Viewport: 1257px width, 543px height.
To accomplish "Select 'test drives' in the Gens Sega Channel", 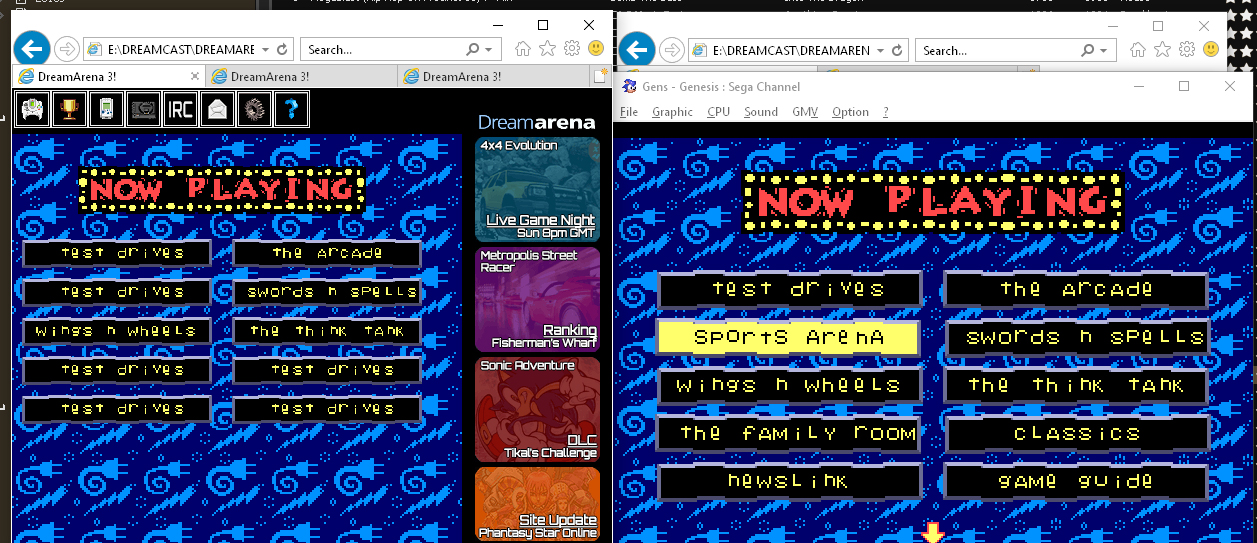I will [790, 290].
